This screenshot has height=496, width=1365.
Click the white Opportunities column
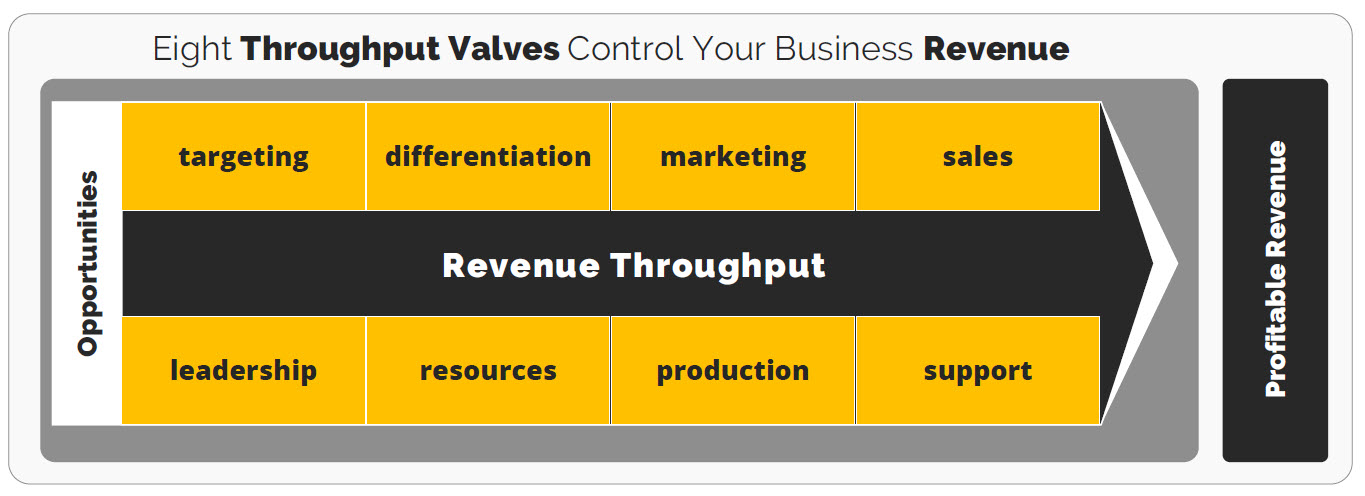point(87,264)
